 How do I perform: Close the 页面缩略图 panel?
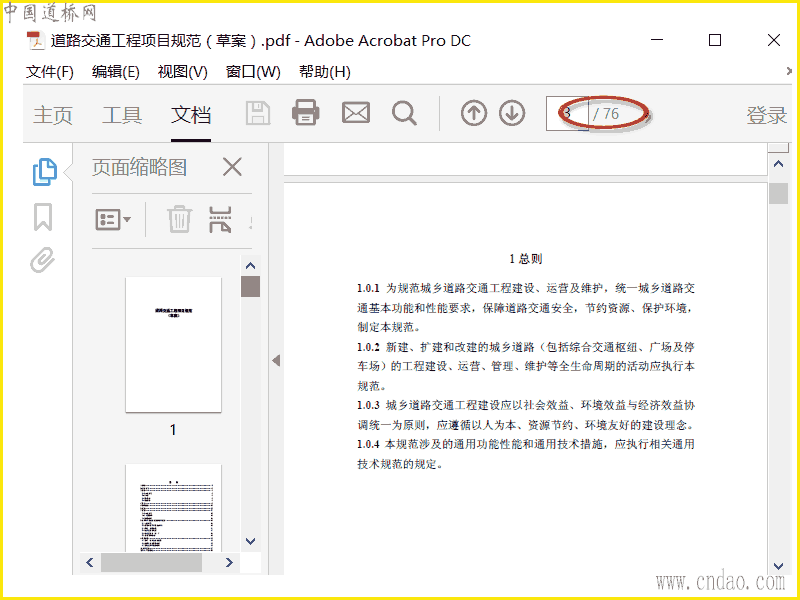coord(232,167)
